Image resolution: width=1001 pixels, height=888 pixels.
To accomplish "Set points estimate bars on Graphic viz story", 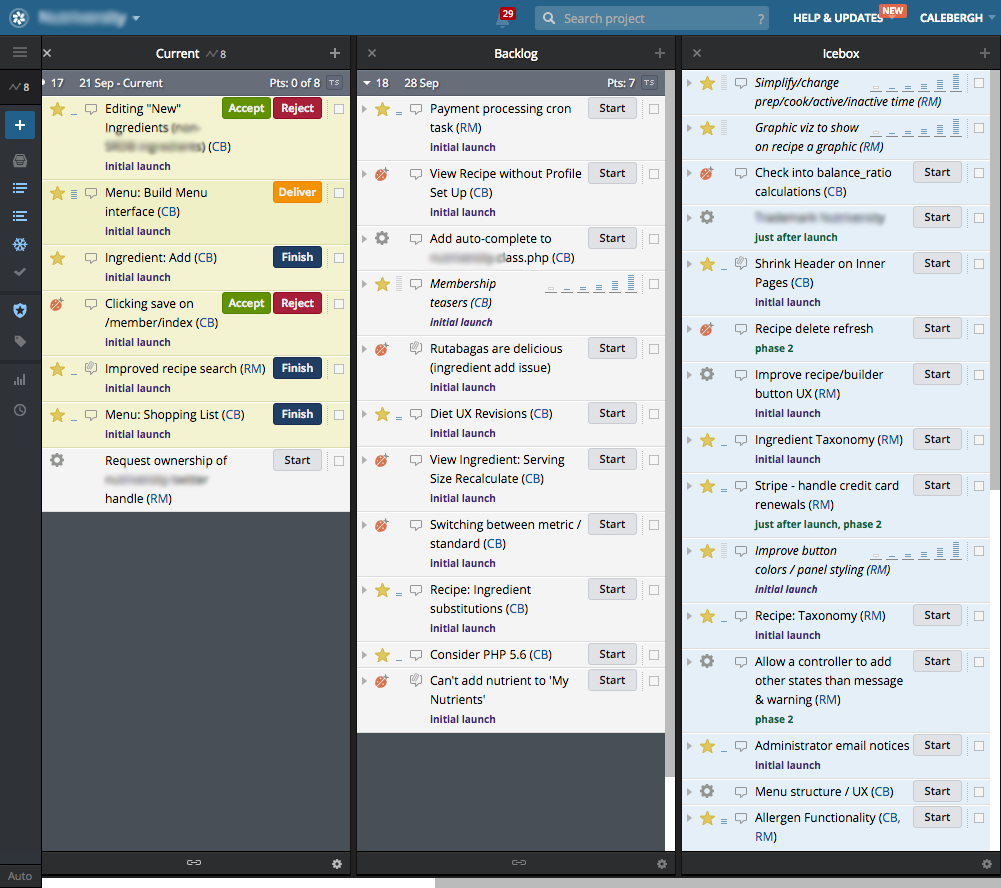I will pos(915,128).
